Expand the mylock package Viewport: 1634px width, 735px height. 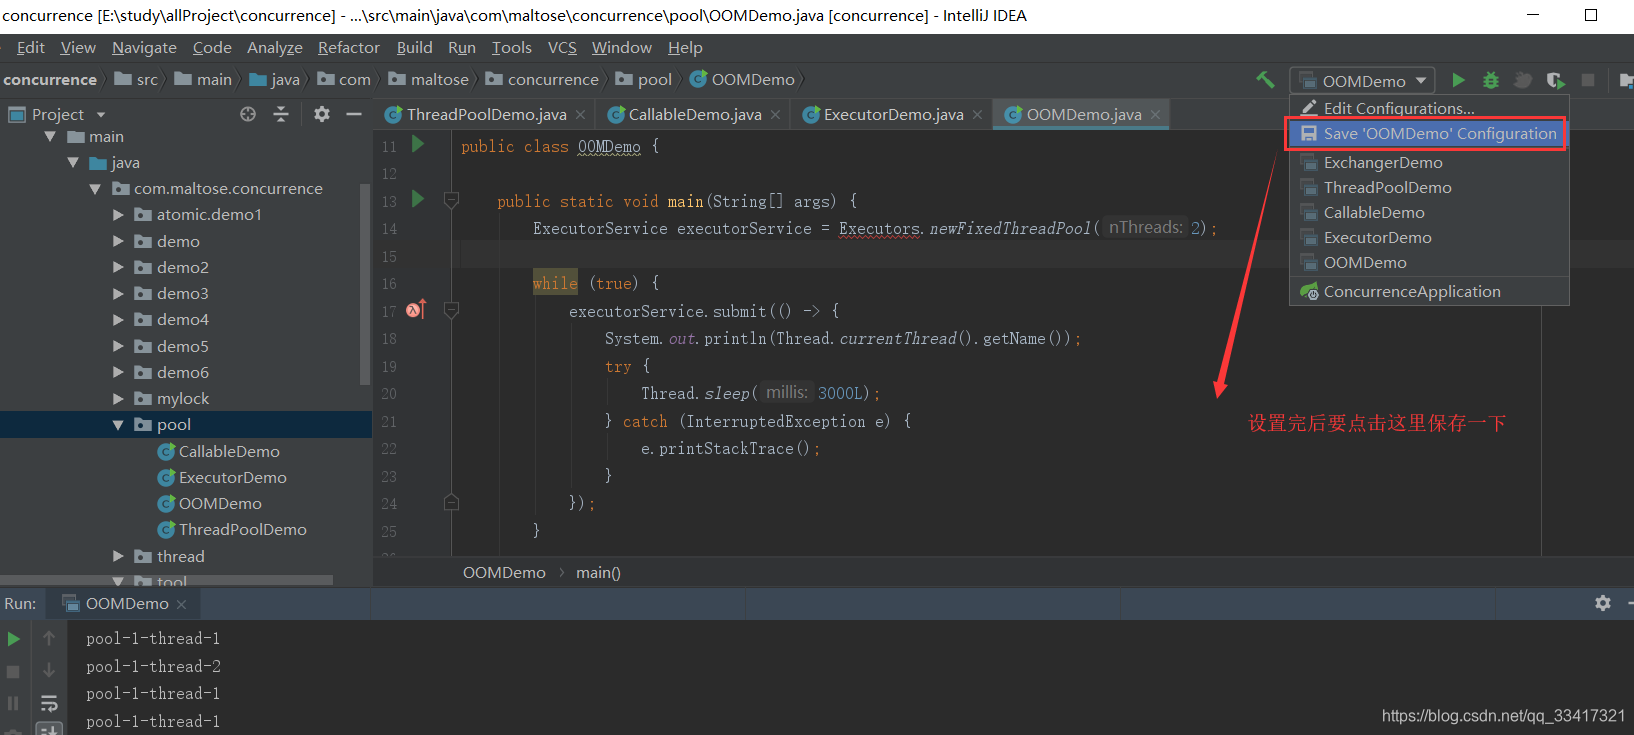(118, 398)
